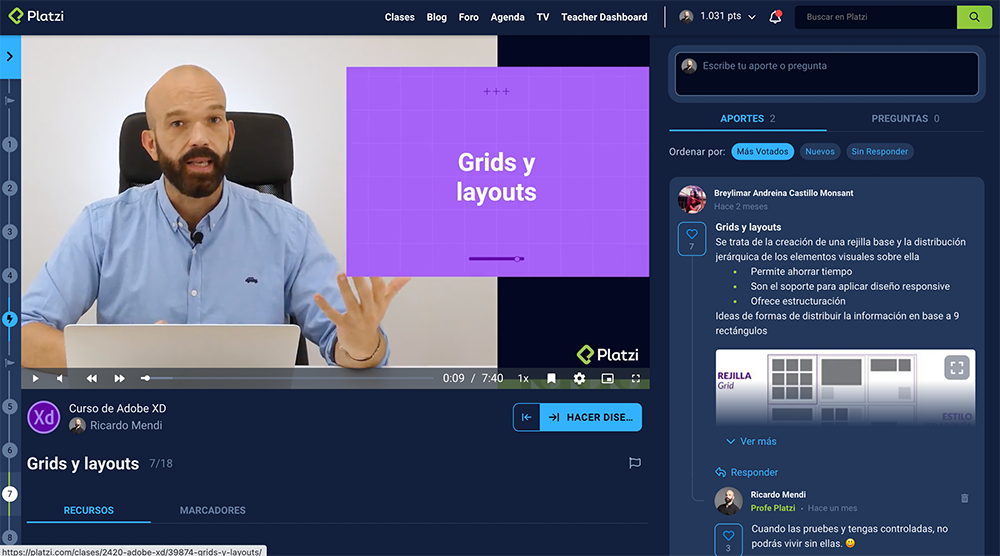
Task: Play the video with the play button
Action: 35,378
